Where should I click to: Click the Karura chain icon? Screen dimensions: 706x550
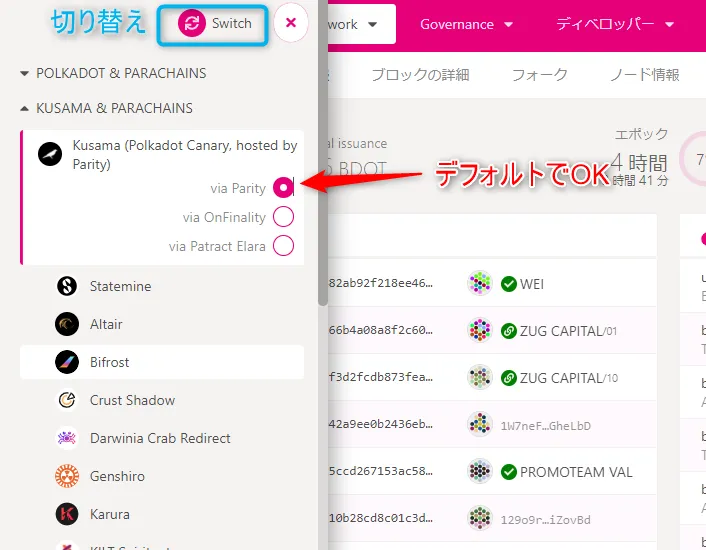pos(67,514)
